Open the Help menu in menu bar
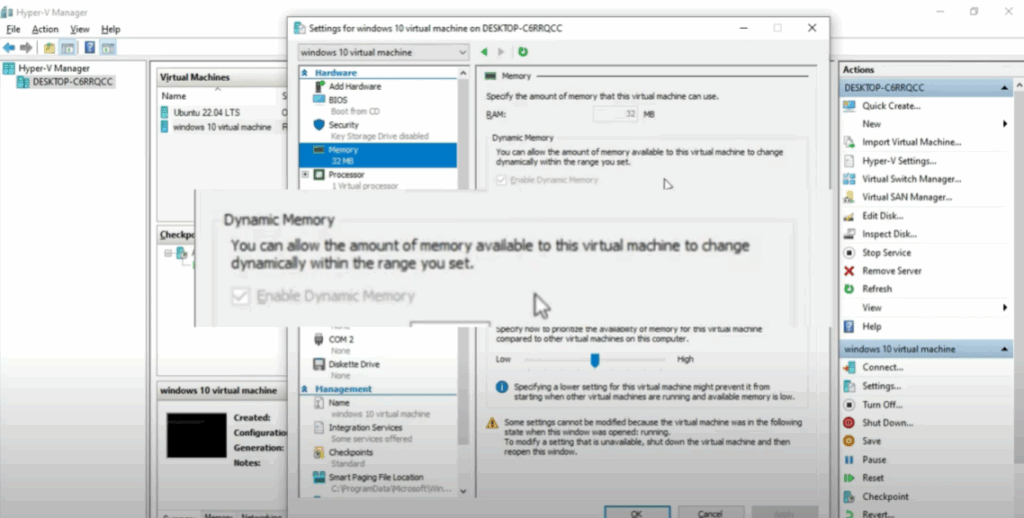 pos(110,29)
